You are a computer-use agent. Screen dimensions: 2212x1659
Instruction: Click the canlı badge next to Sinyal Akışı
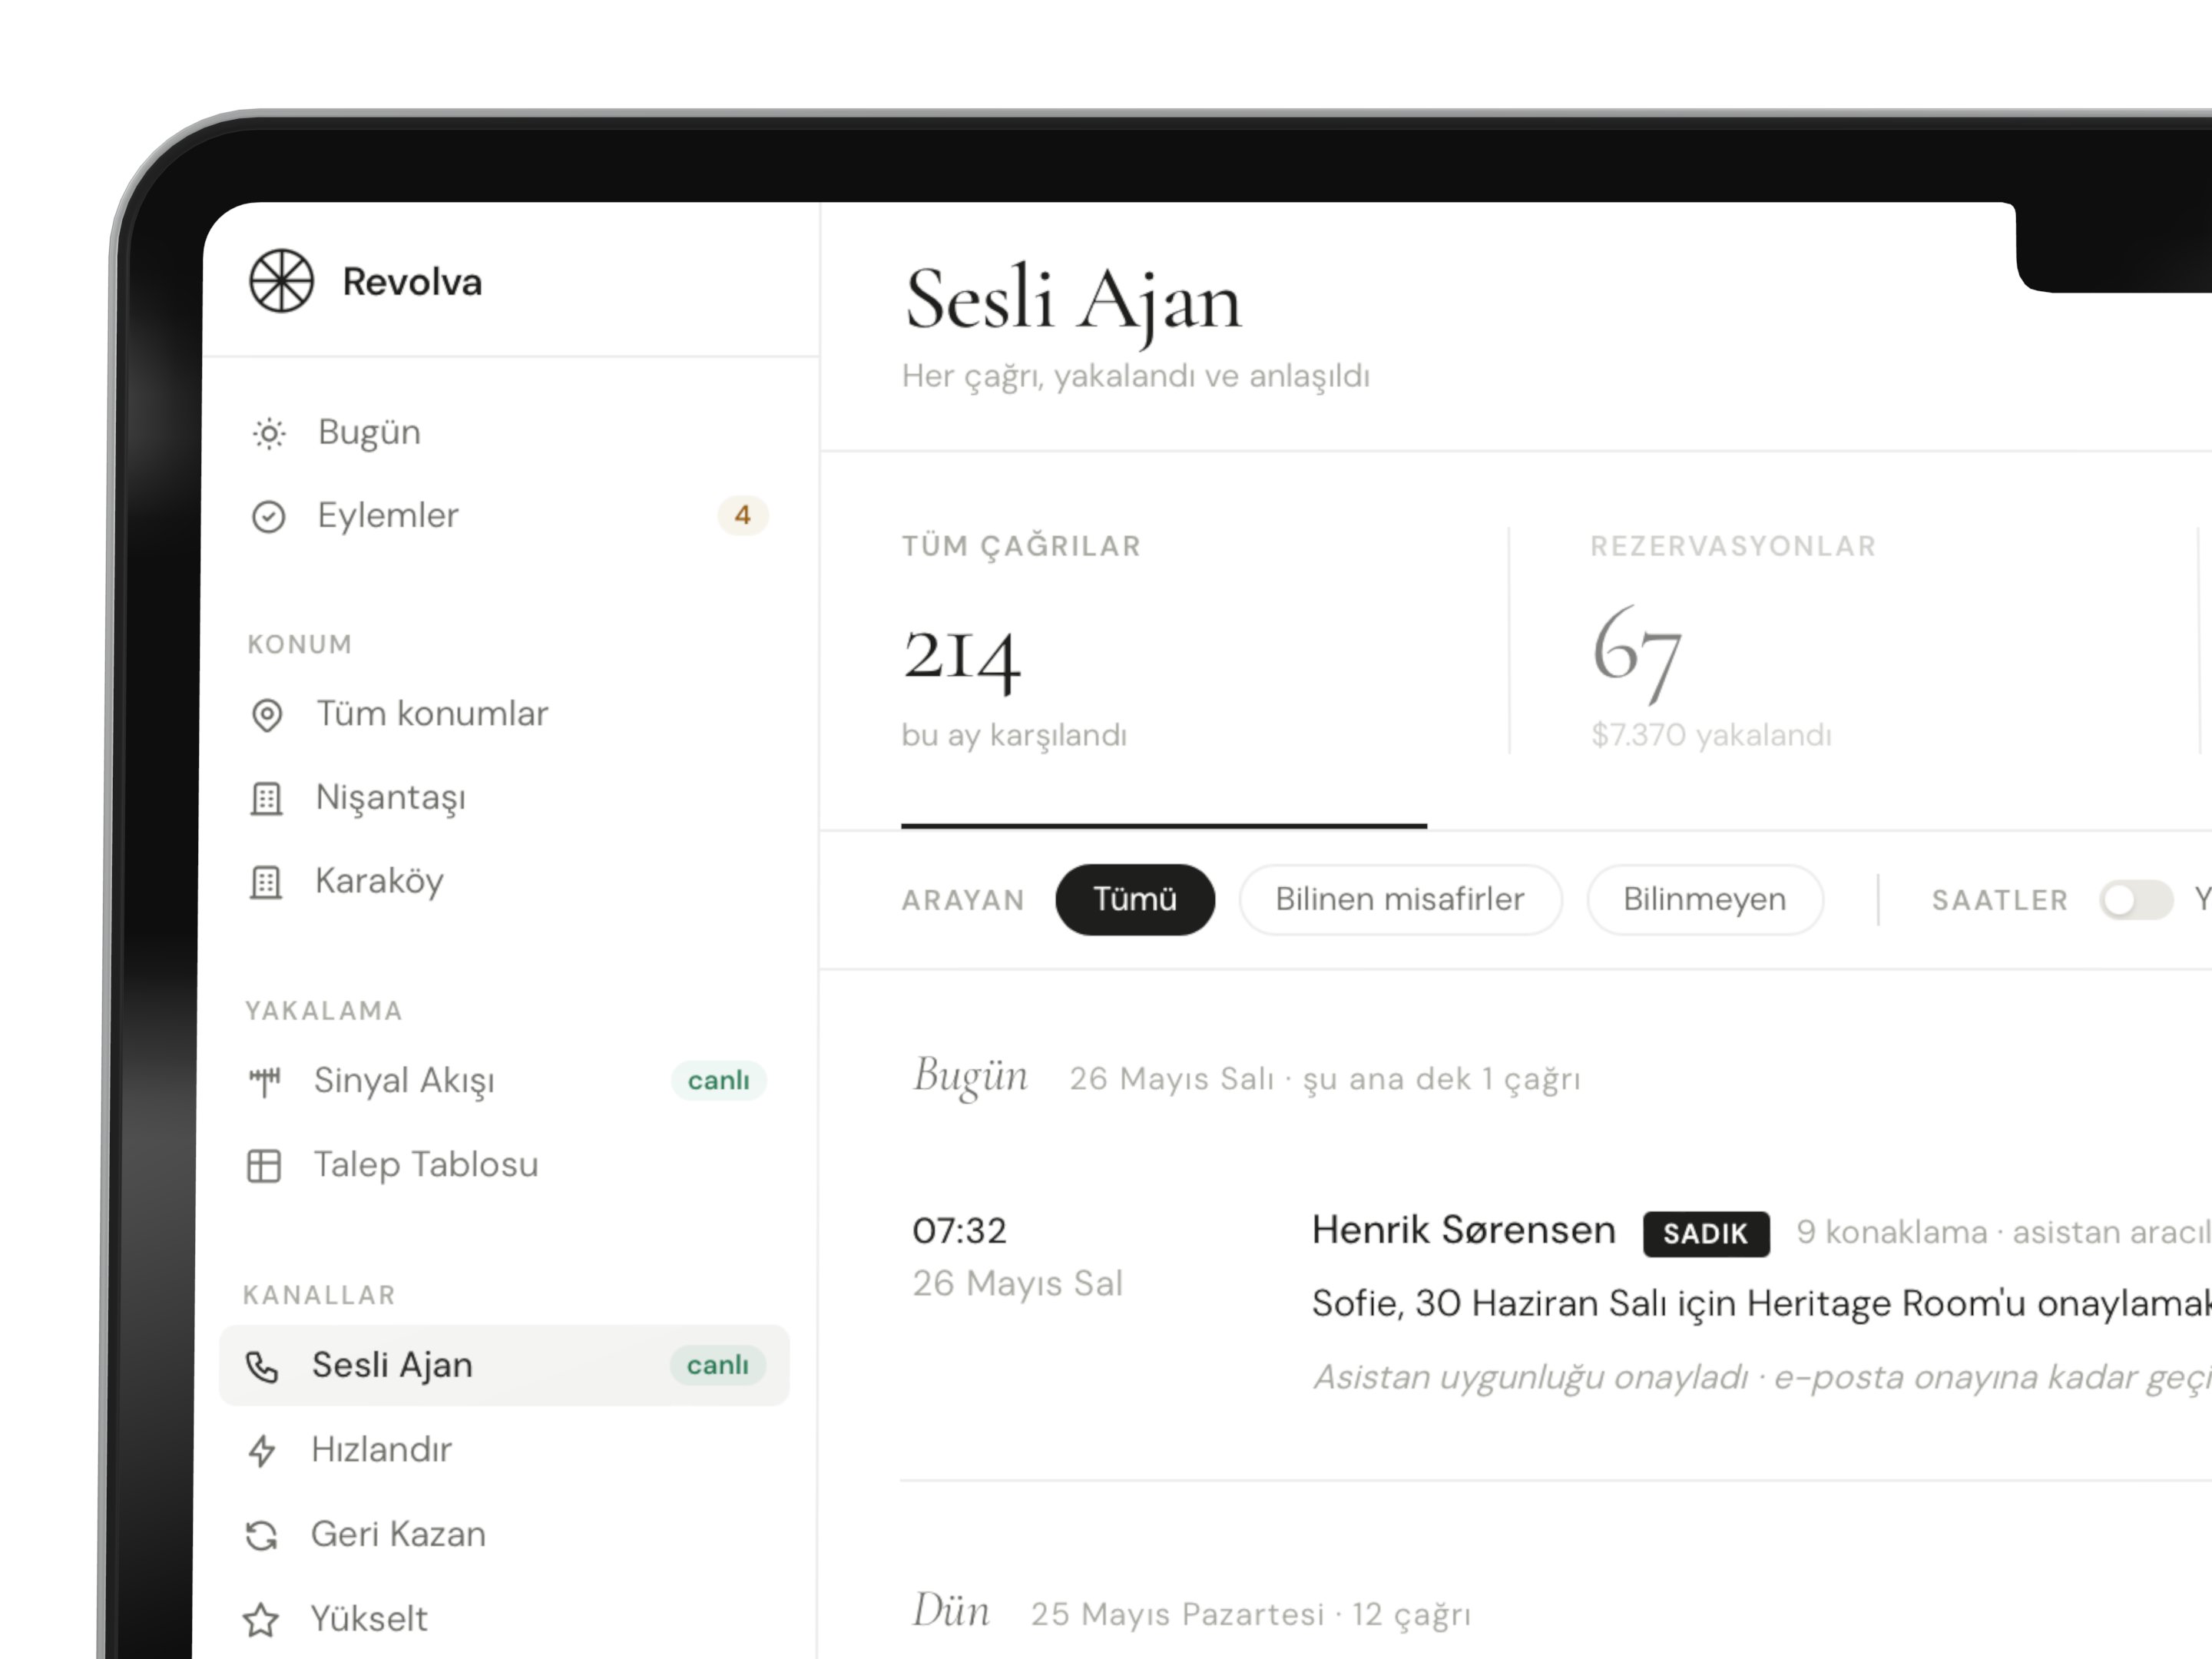pyautogui.click(x=718, y=1081)
